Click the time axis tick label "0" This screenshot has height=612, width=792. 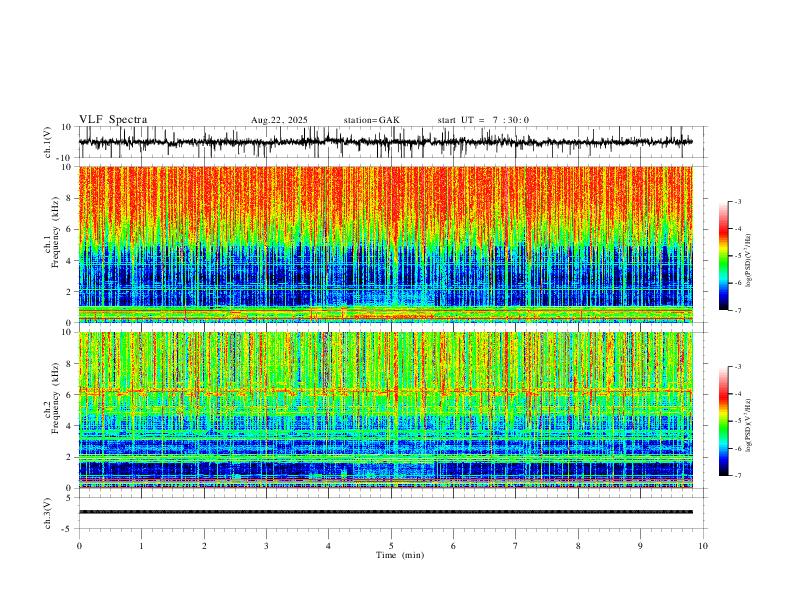click(79, 546)
